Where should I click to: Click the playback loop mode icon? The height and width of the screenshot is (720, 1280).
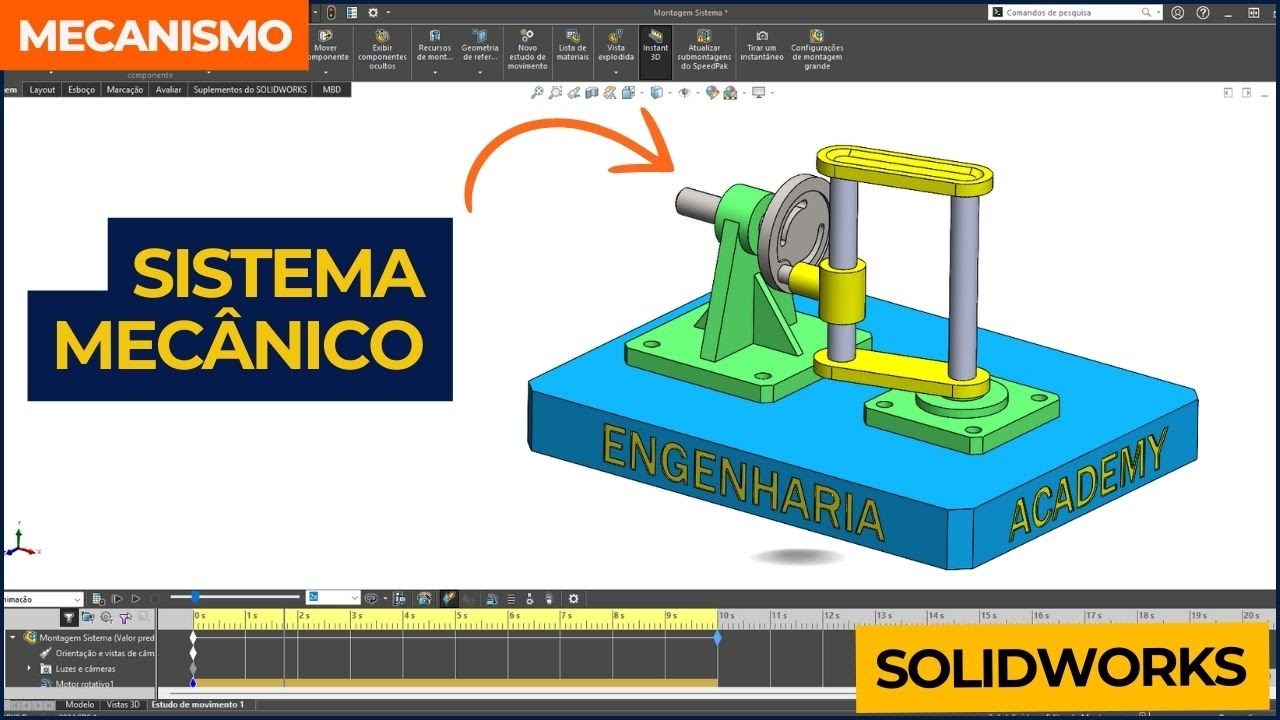coord(370,599)
